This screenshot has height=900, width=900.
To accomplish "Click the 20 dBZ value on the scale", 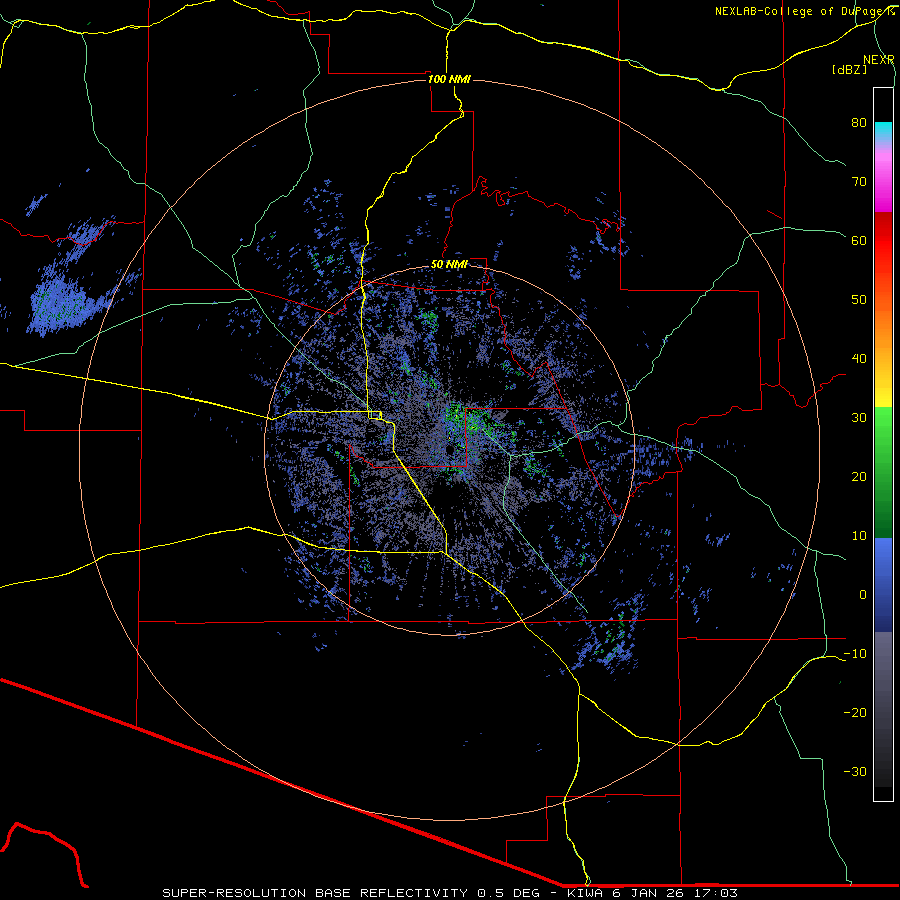I will click(x=859, y=477).
